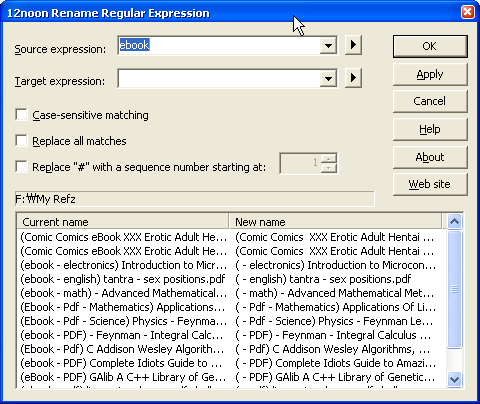Click the file list scroll up arrow
This screenshot has width=480, height=404.
(x=454, y=221)
